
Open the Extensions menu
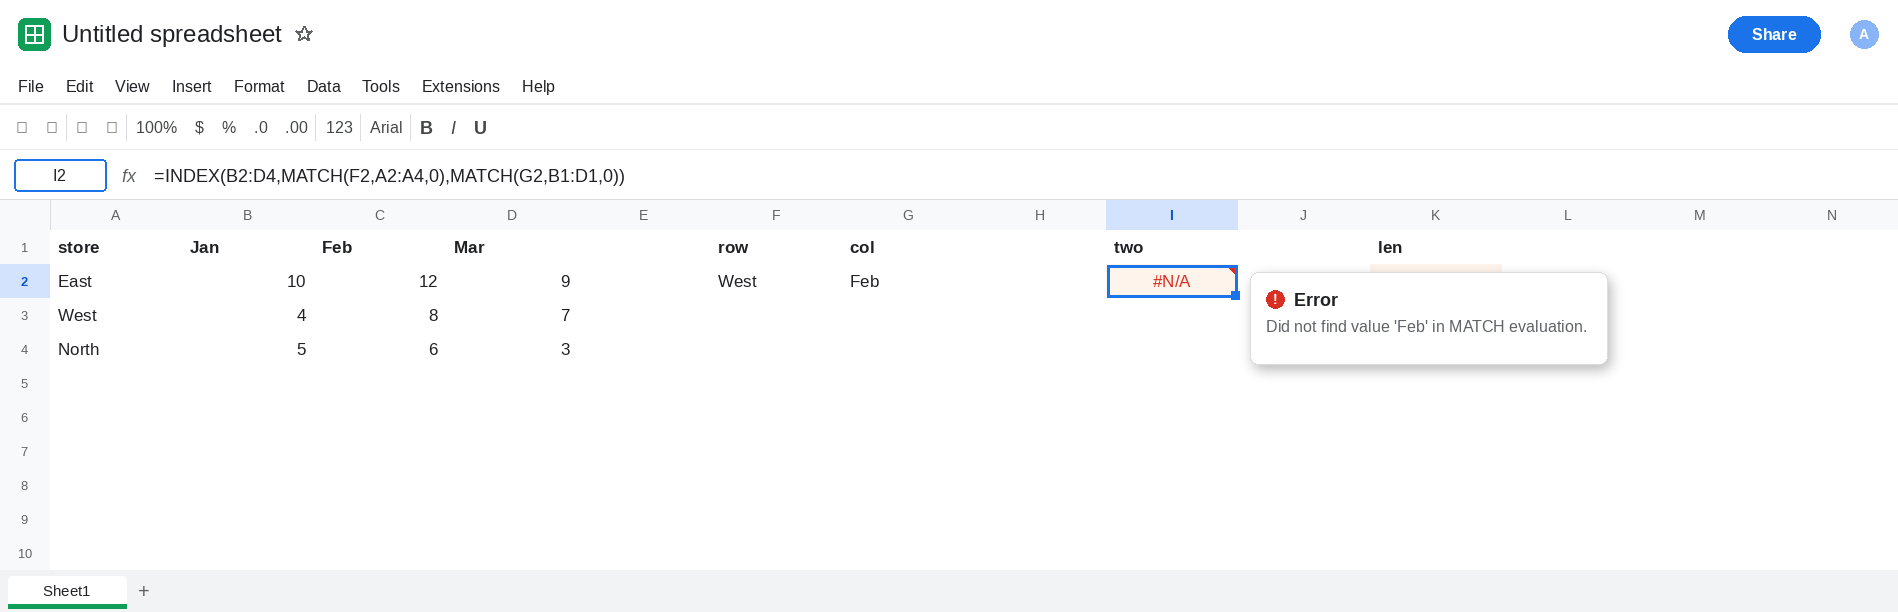[x=460, y=86]
